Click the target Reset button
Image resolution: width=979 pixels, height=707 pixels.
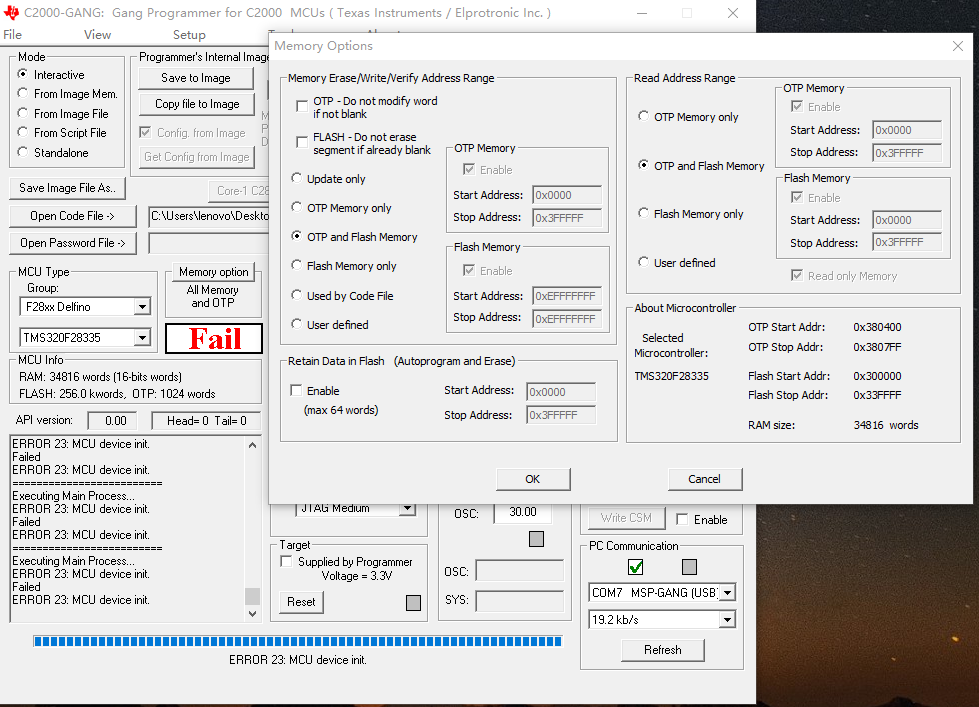point(301,602)
